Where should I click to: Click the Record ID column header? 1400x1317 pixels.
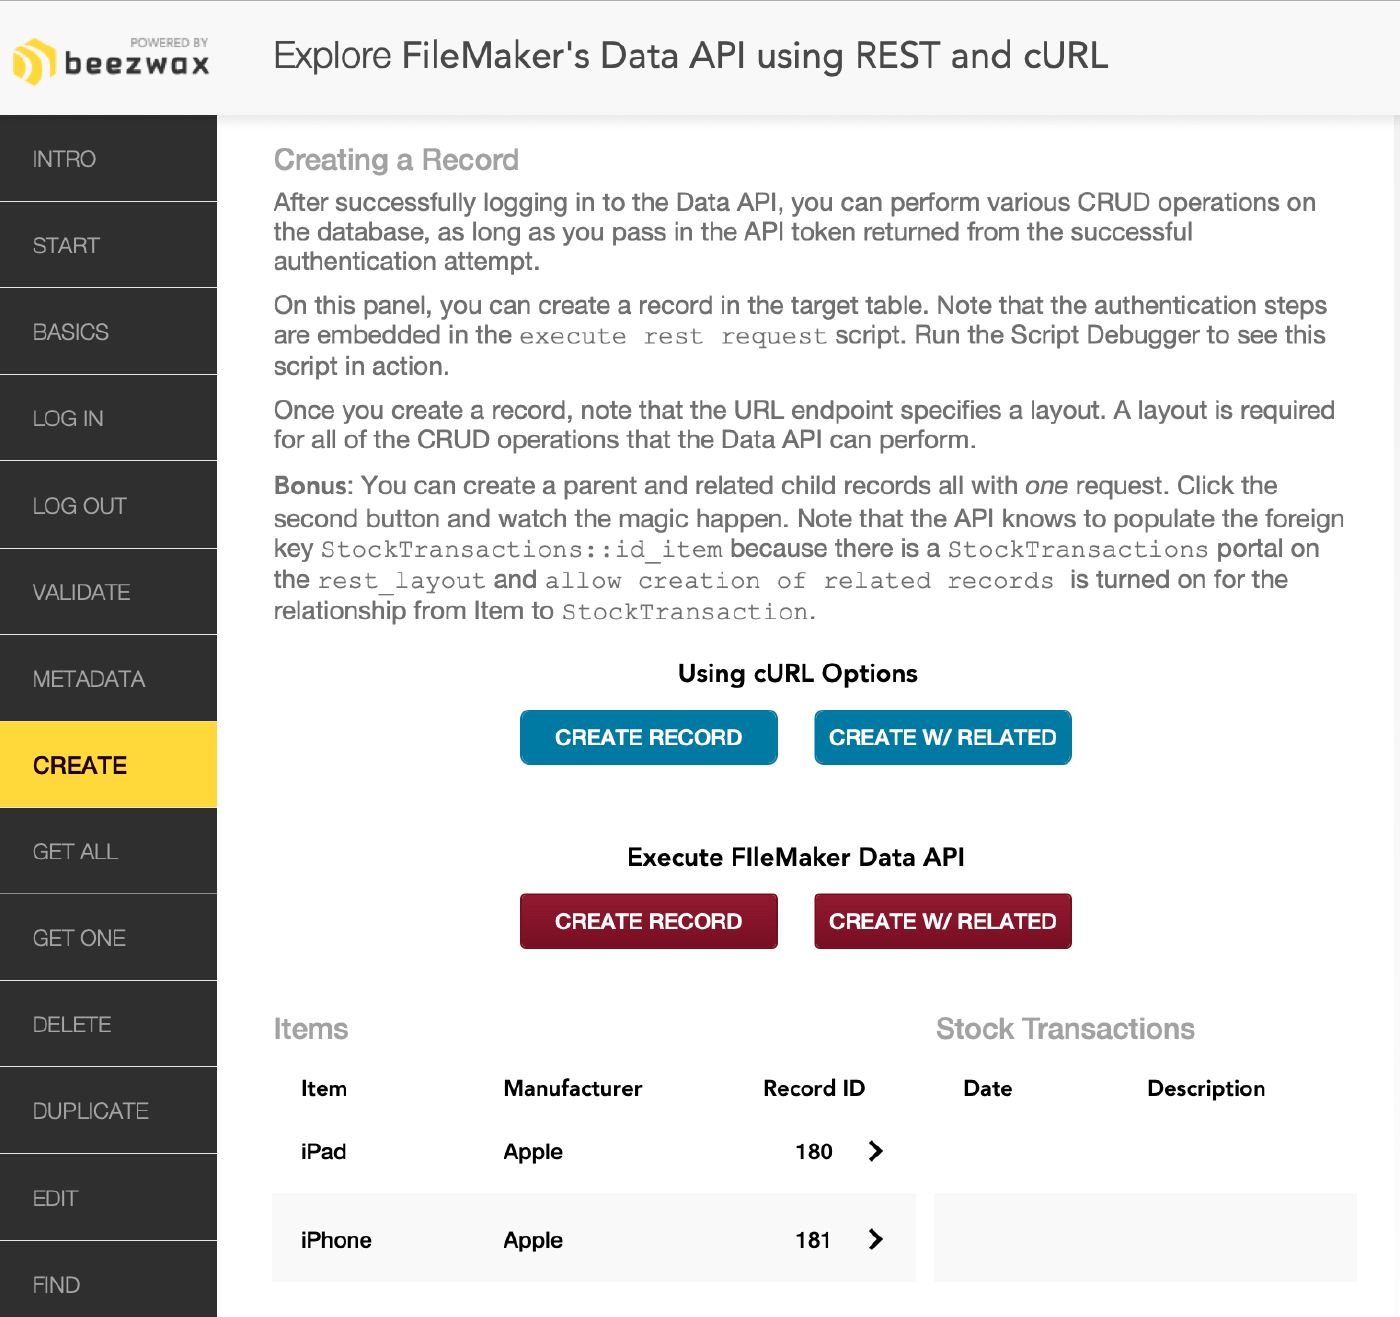click(x=814, y=1088)
